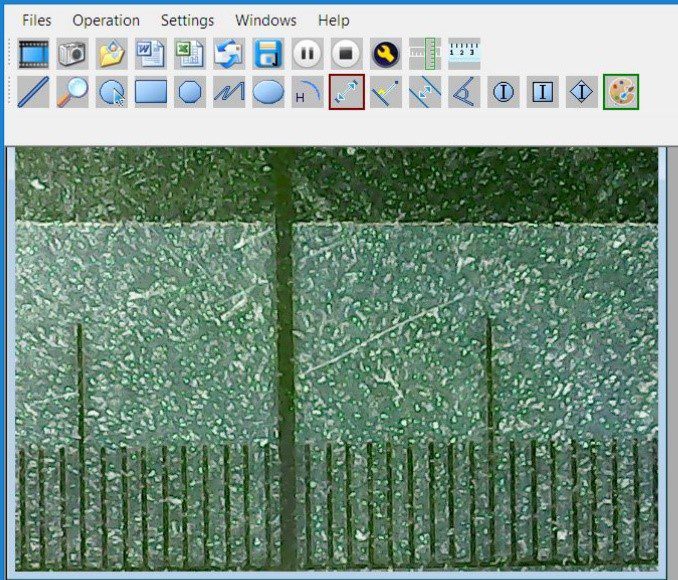Select the angle measurement tool
The height and width of the screenshot is (580, 678).
pyautogui.click(x=463, y=93)
